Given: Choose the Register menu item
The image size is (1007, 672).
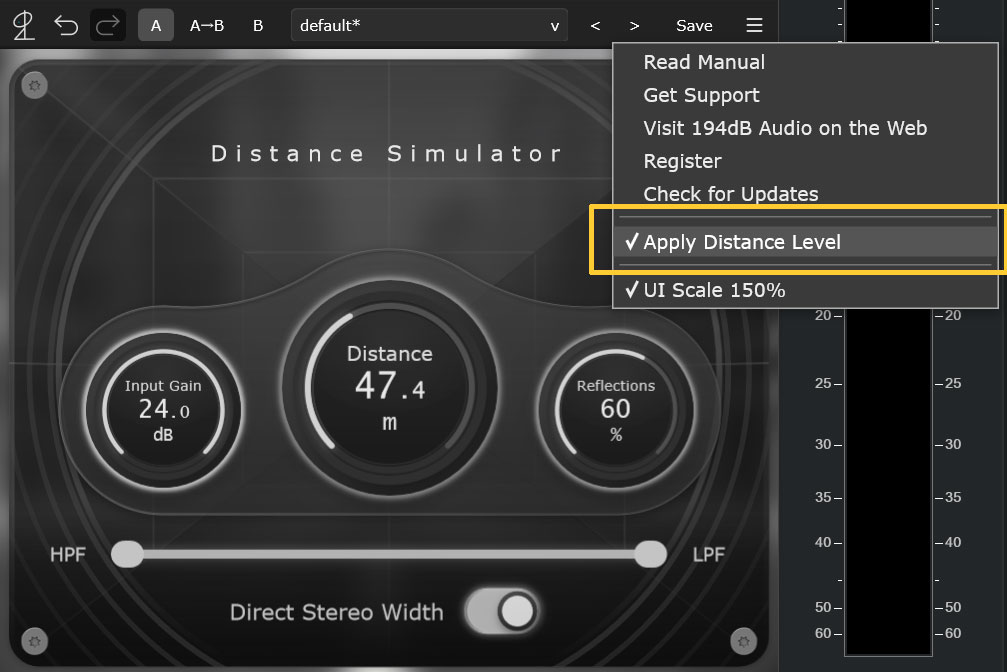Looking at the screenshot, I should (x=805, y=161).
